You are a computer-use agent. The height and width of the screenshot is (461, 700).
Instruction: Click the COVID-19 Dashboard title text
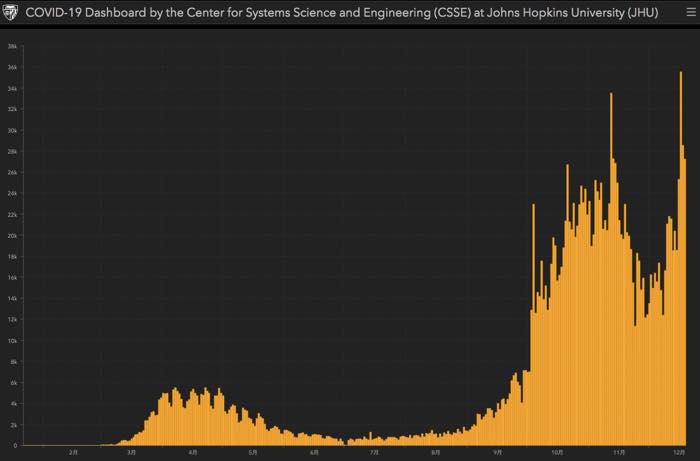342,12
